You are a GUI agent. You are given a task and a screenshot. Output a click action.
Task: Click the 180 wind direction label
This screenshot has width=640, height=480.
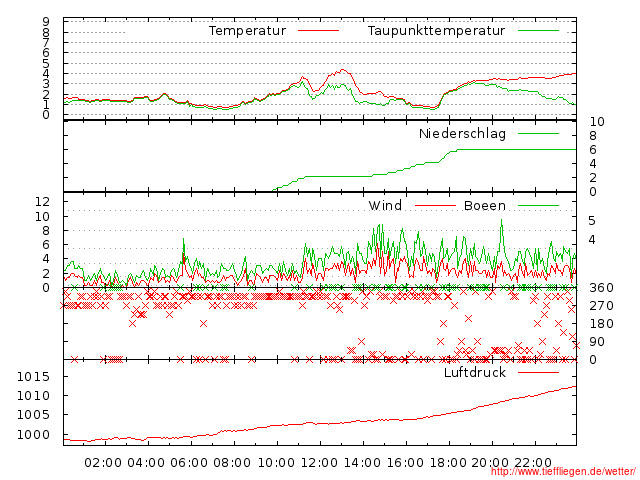tap(601, 324)
